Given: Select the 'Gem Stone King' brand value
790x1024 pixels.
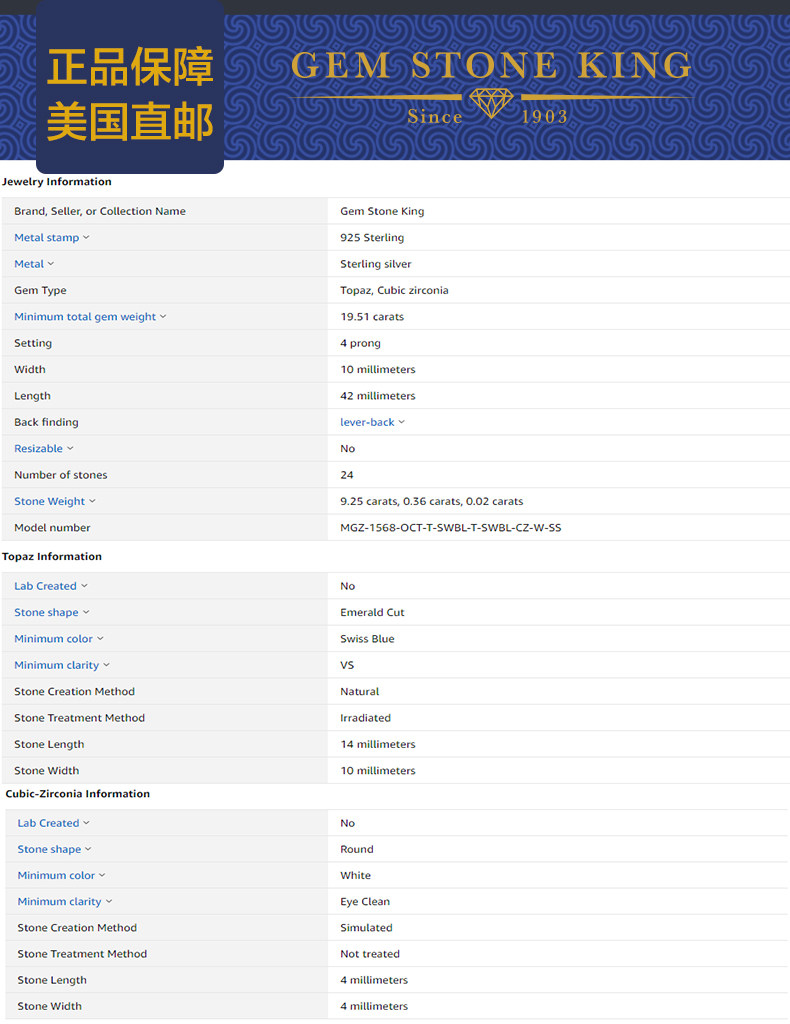Looking at the screenshot, I should pos(382,211).
